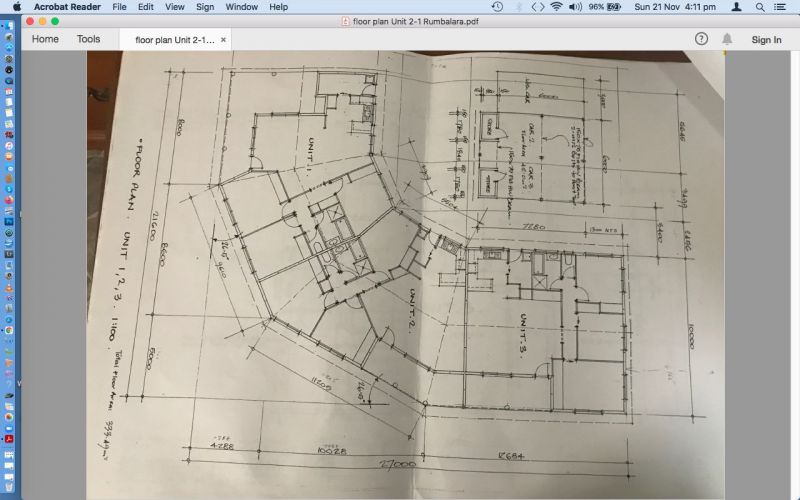Open the Help question mark icon

701,39
